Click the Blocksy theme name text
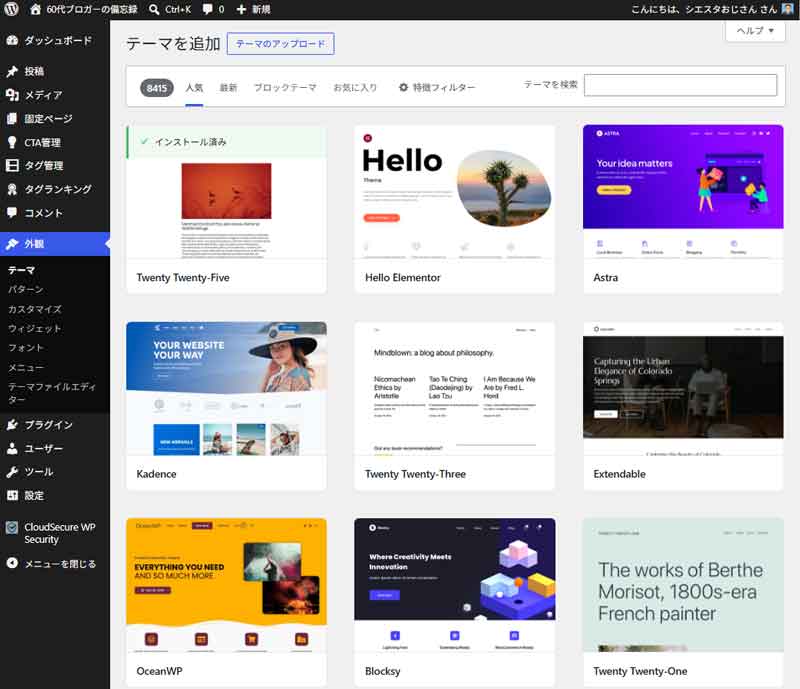The height and width of the screenshot is (689, 800). 383,671
